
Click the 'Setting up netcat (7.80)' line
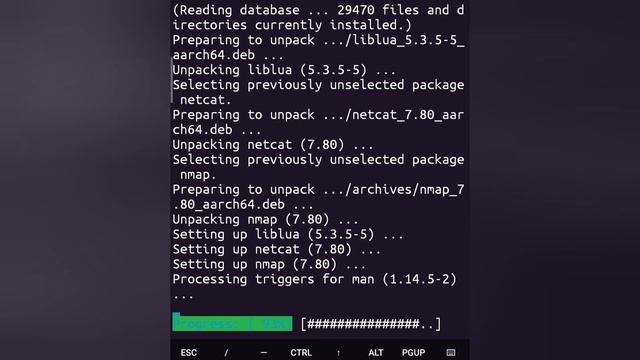[276, 249]
